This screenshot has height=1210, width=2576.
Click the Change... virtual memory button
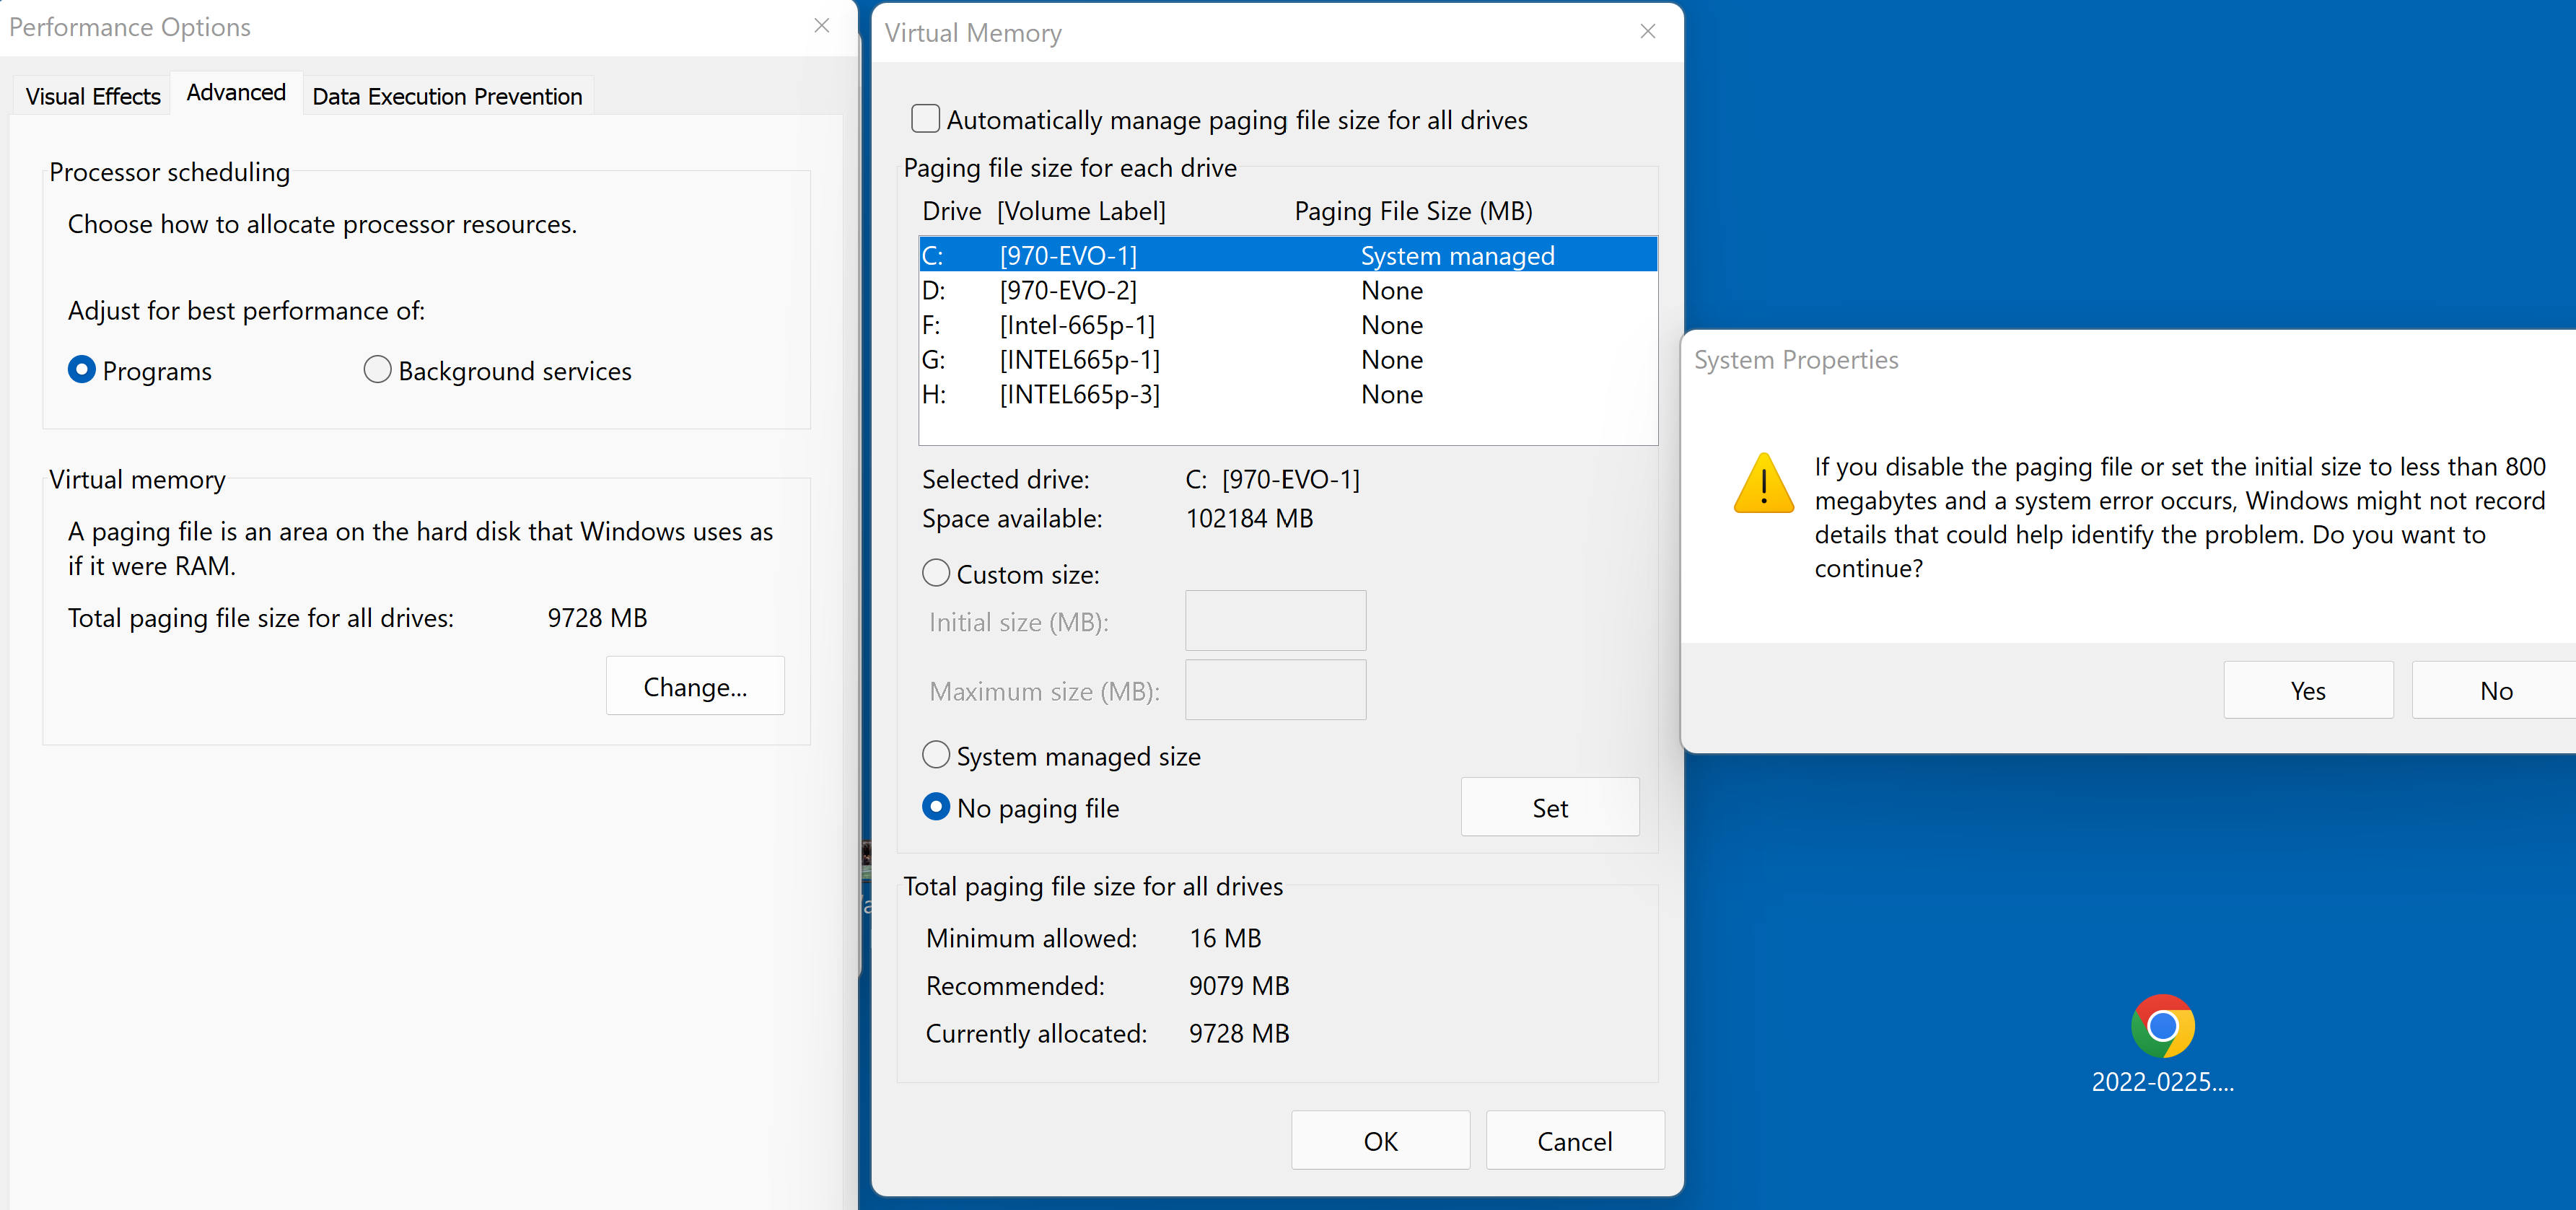pyautogui.click(x=695, y=686)
